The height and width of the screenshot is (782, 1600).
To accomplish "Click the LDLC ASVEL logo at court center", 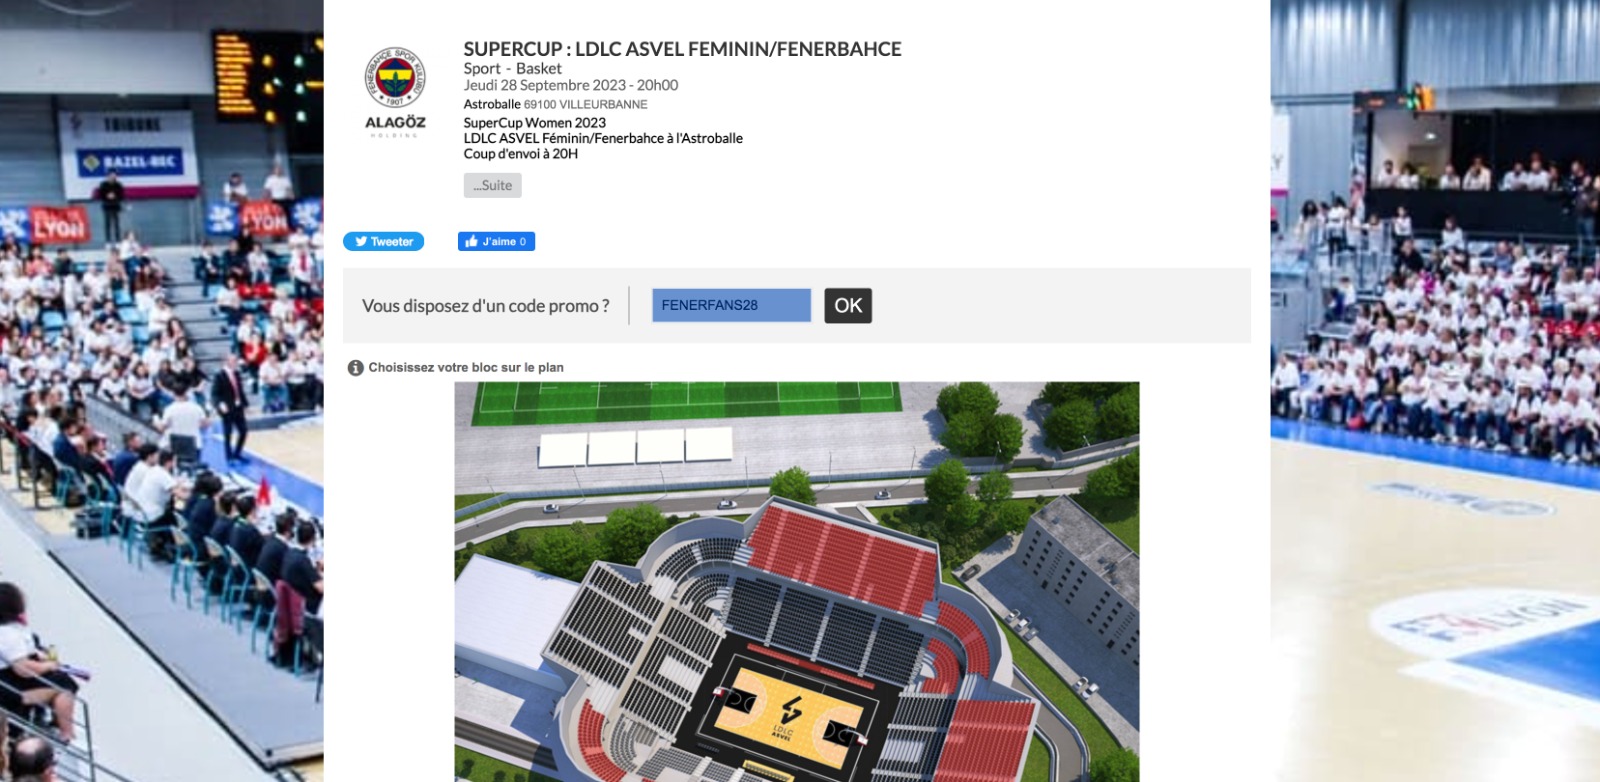I will 789,716.
